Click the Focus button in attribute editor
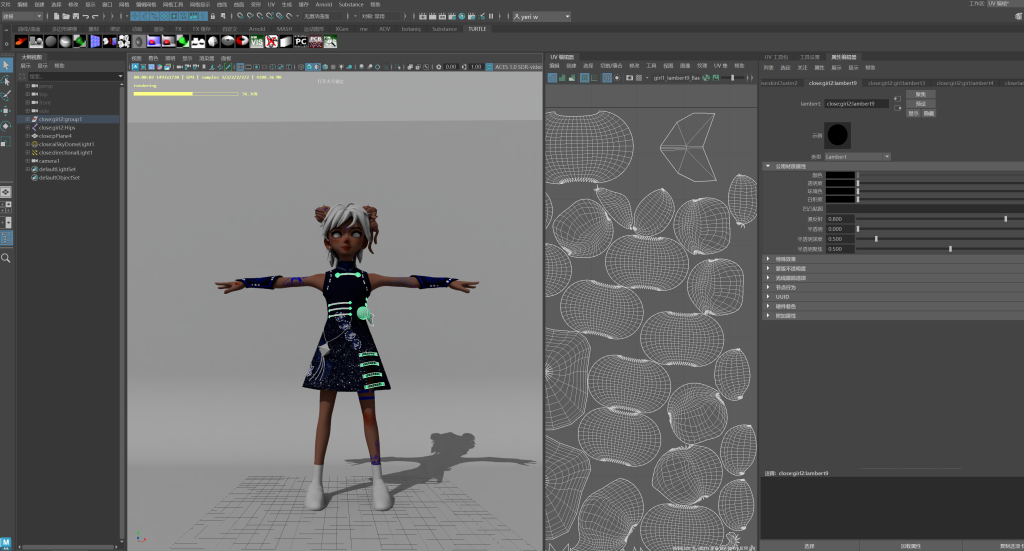The width and height of the screenshot is (1024, 551). pos(921,95)
